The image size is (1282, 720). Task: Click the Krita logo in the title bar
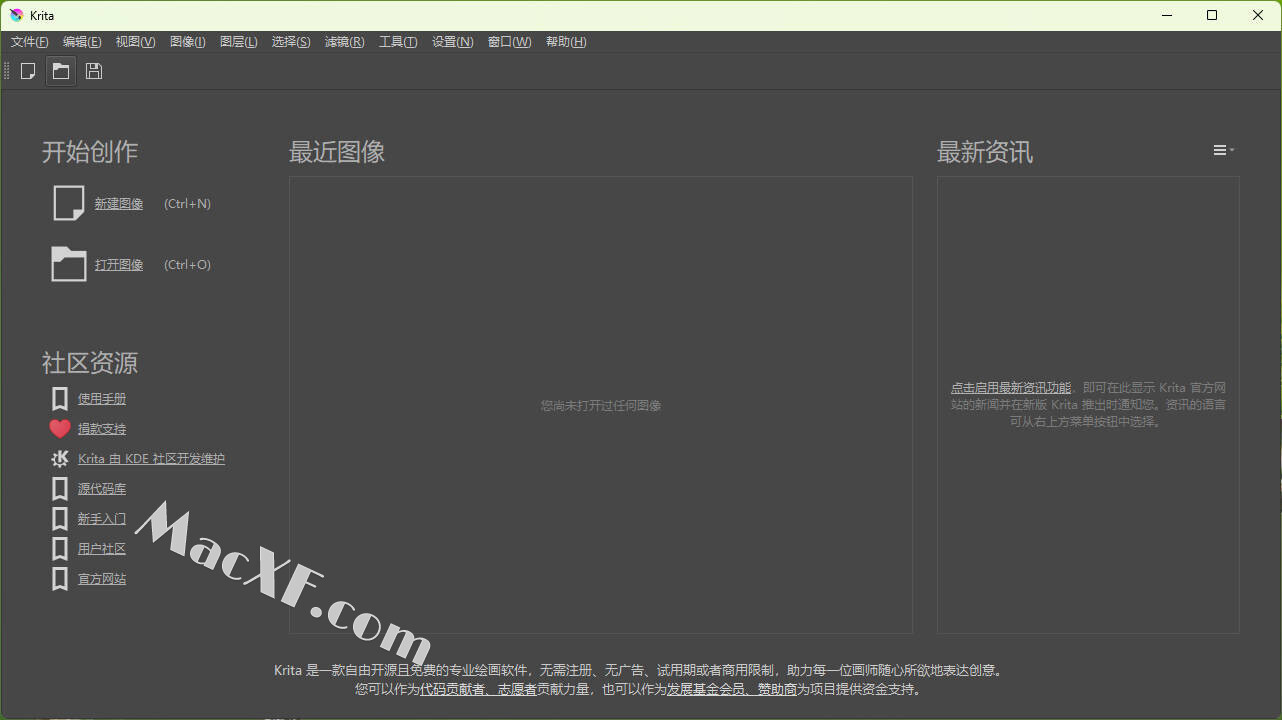point(16,15)
